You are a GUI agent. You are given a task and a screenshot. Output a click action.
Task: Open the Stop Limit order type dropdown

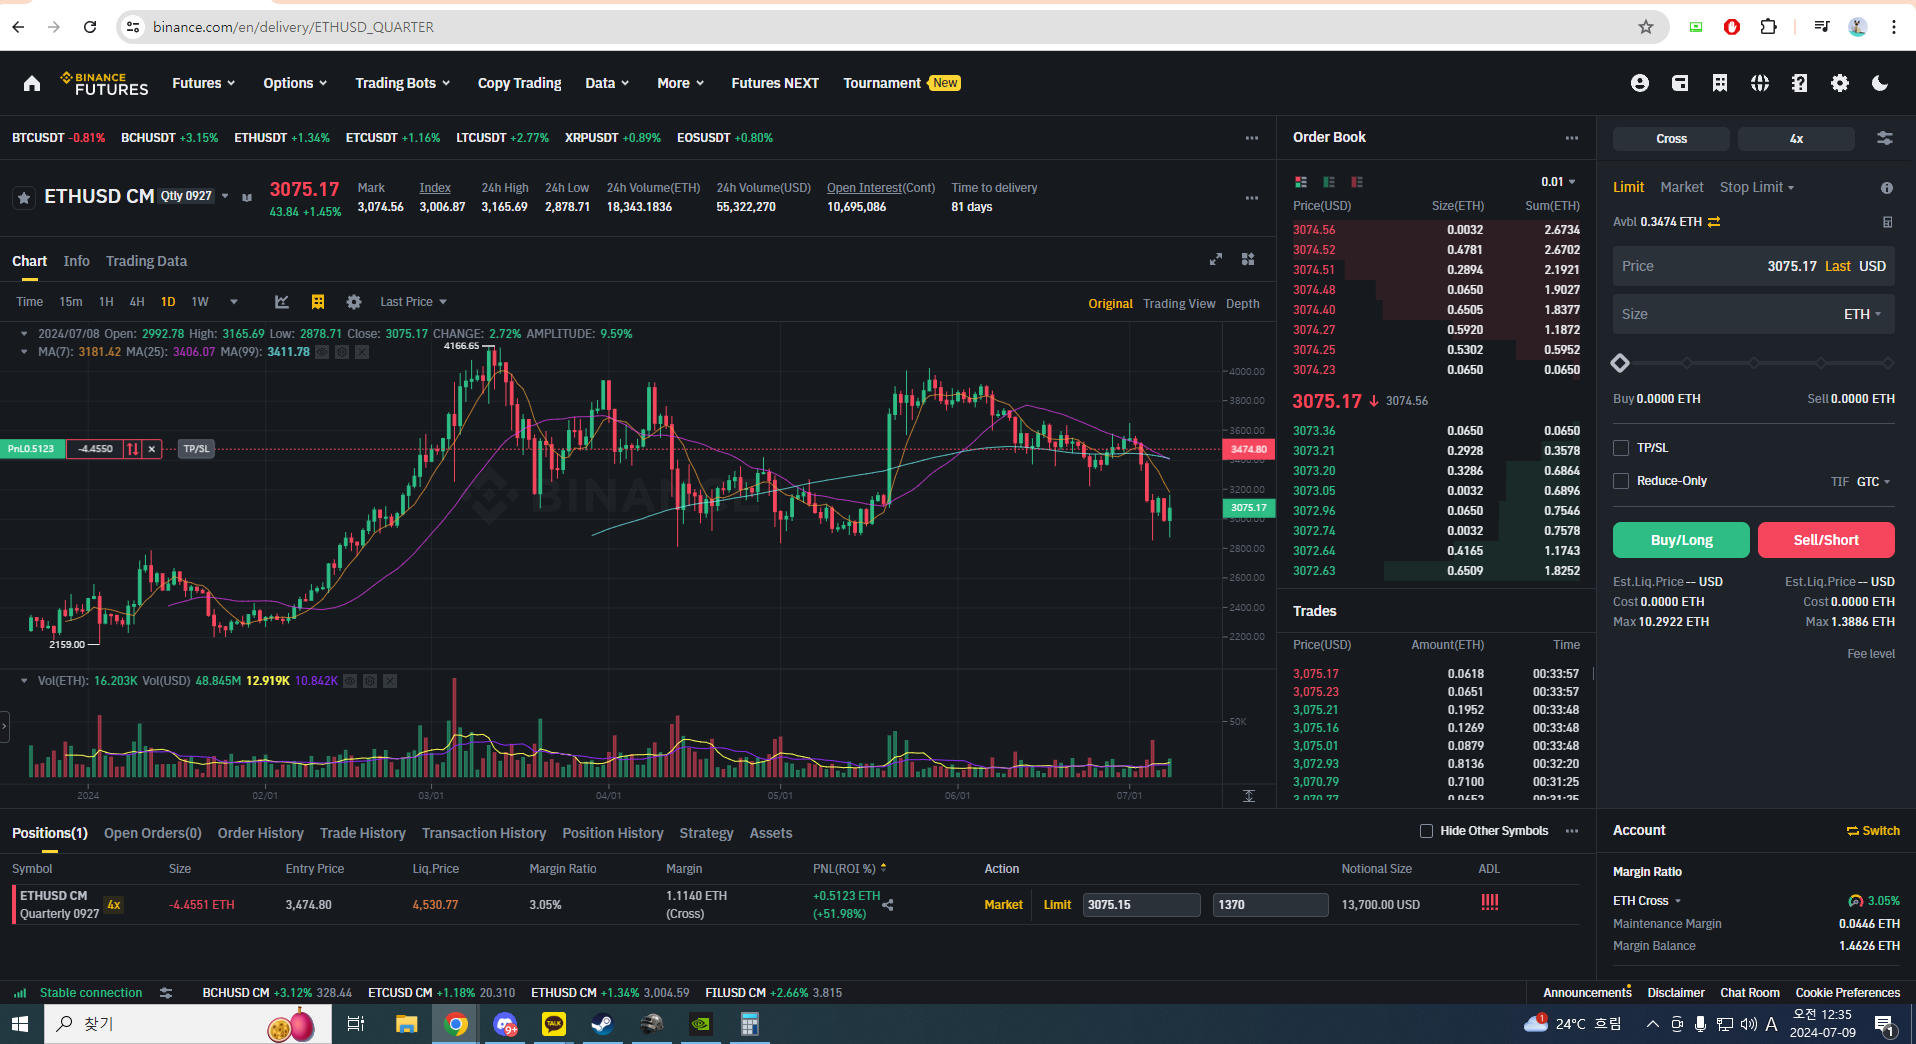click(x=1757, y=188)
